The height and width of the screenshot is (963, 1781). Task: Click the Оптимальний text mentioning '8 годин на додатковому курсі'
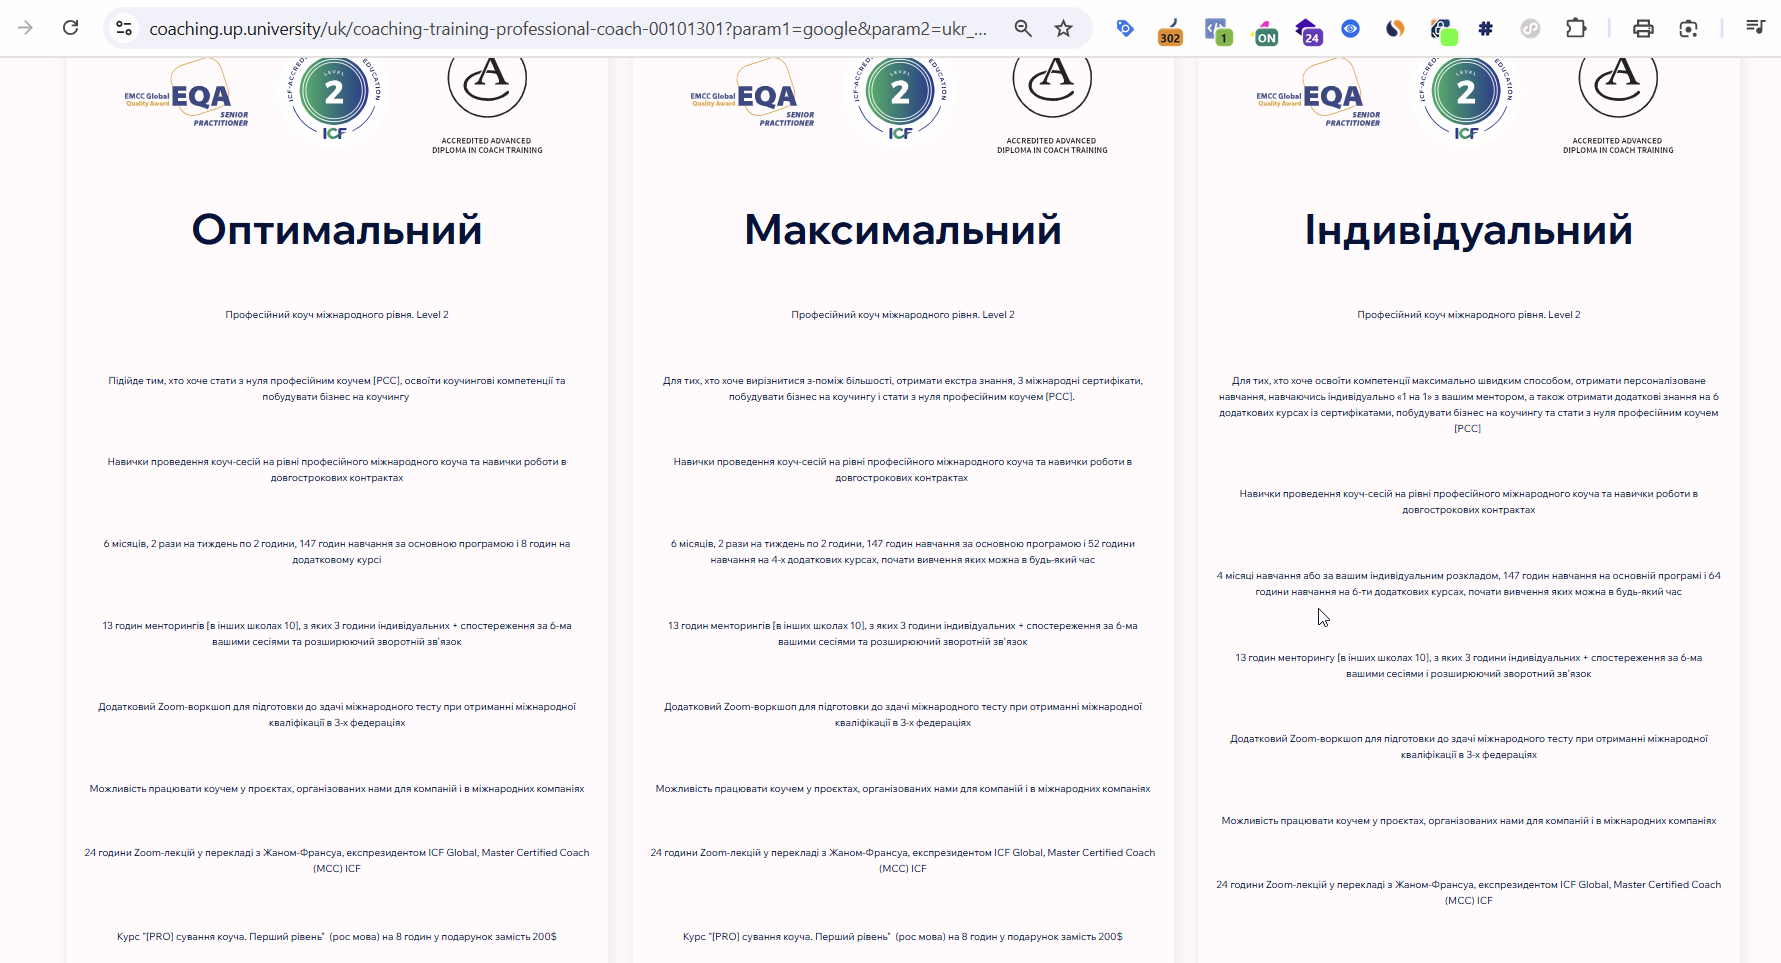coord(337,552)
